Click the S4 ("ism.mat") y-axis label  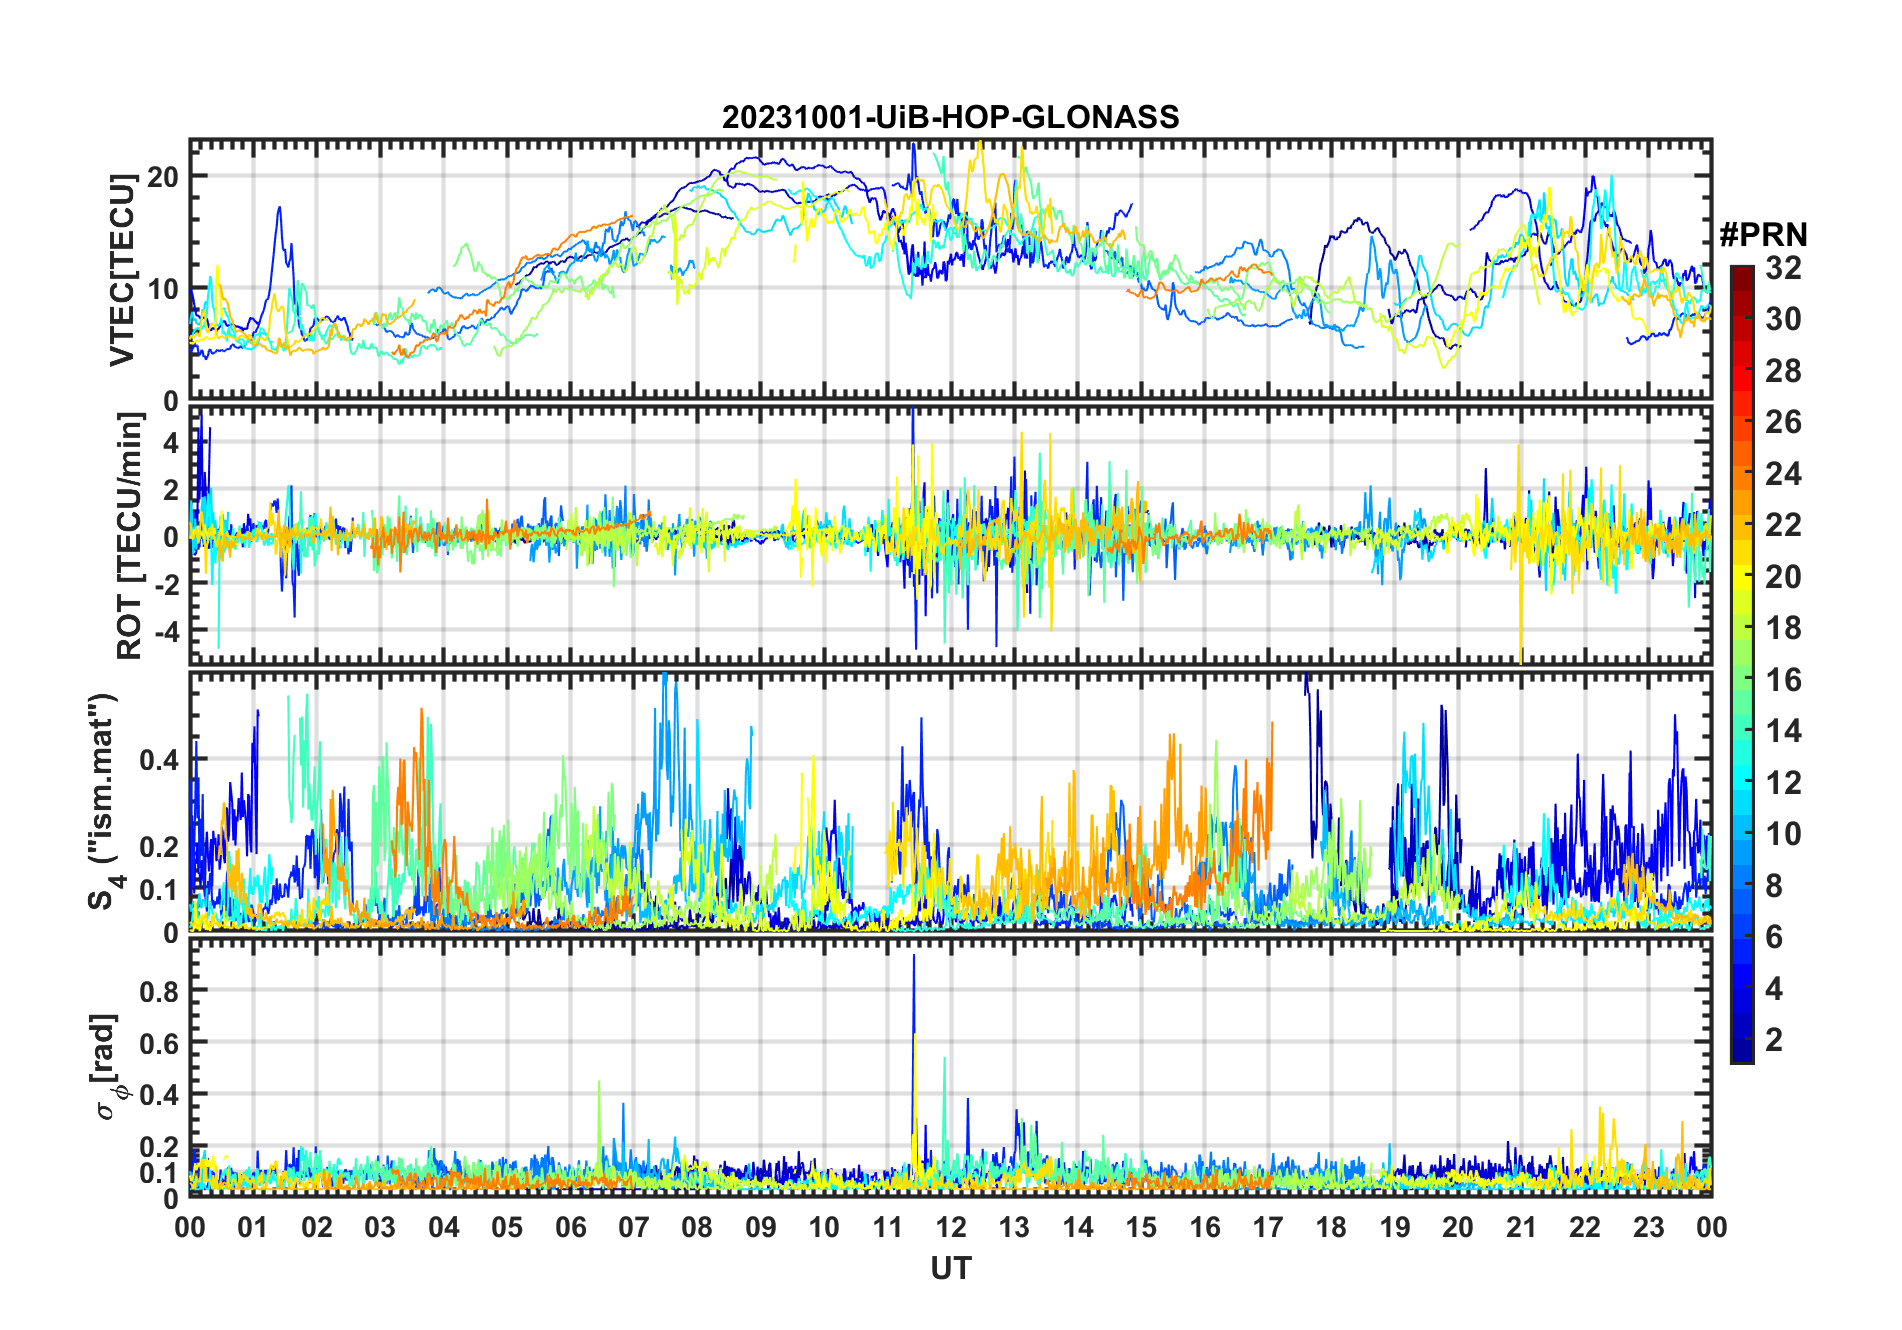[x=107, y=801]
